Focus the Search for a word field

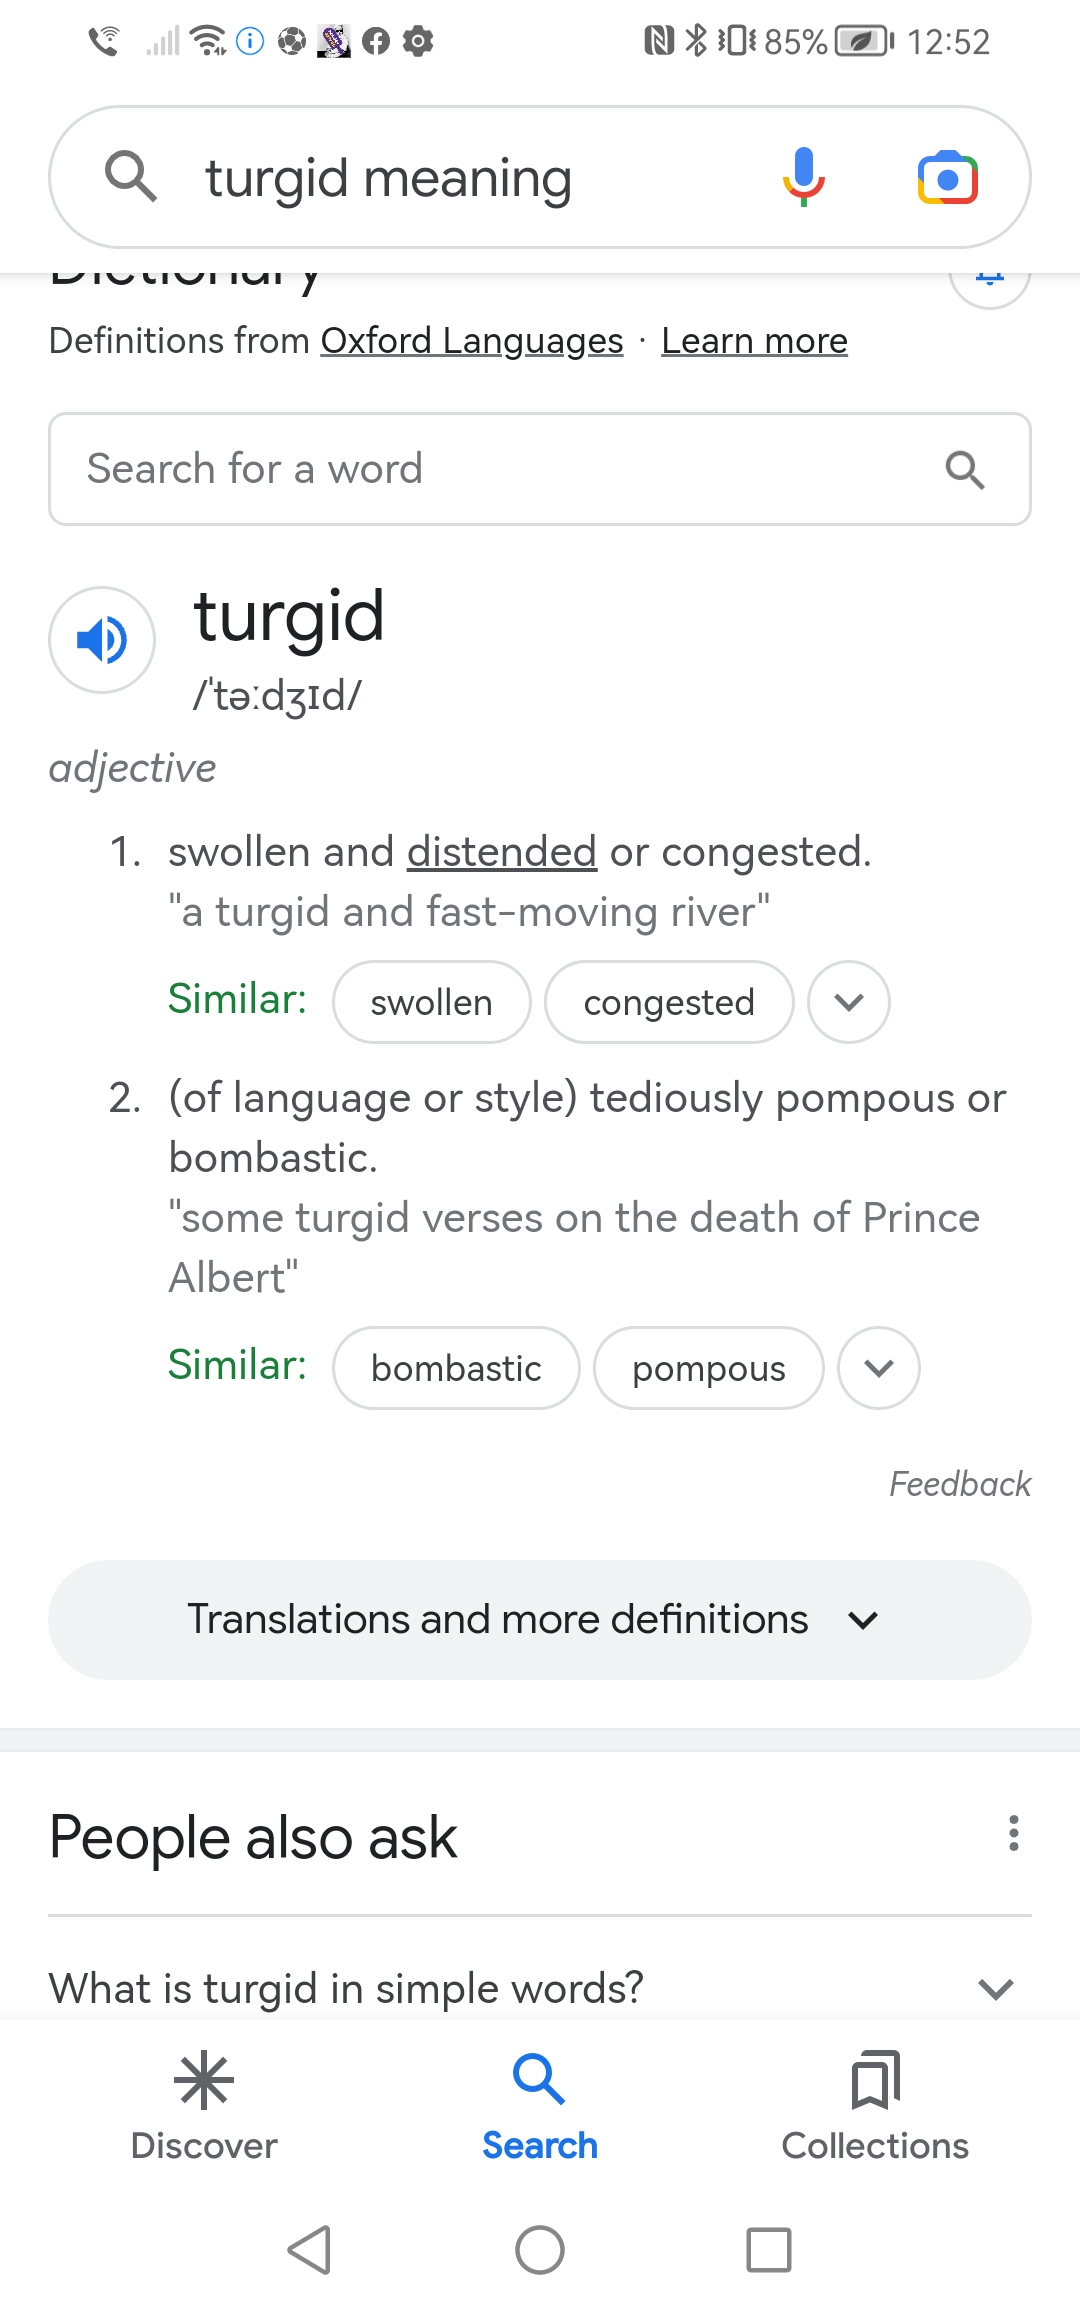click(540, 469)
